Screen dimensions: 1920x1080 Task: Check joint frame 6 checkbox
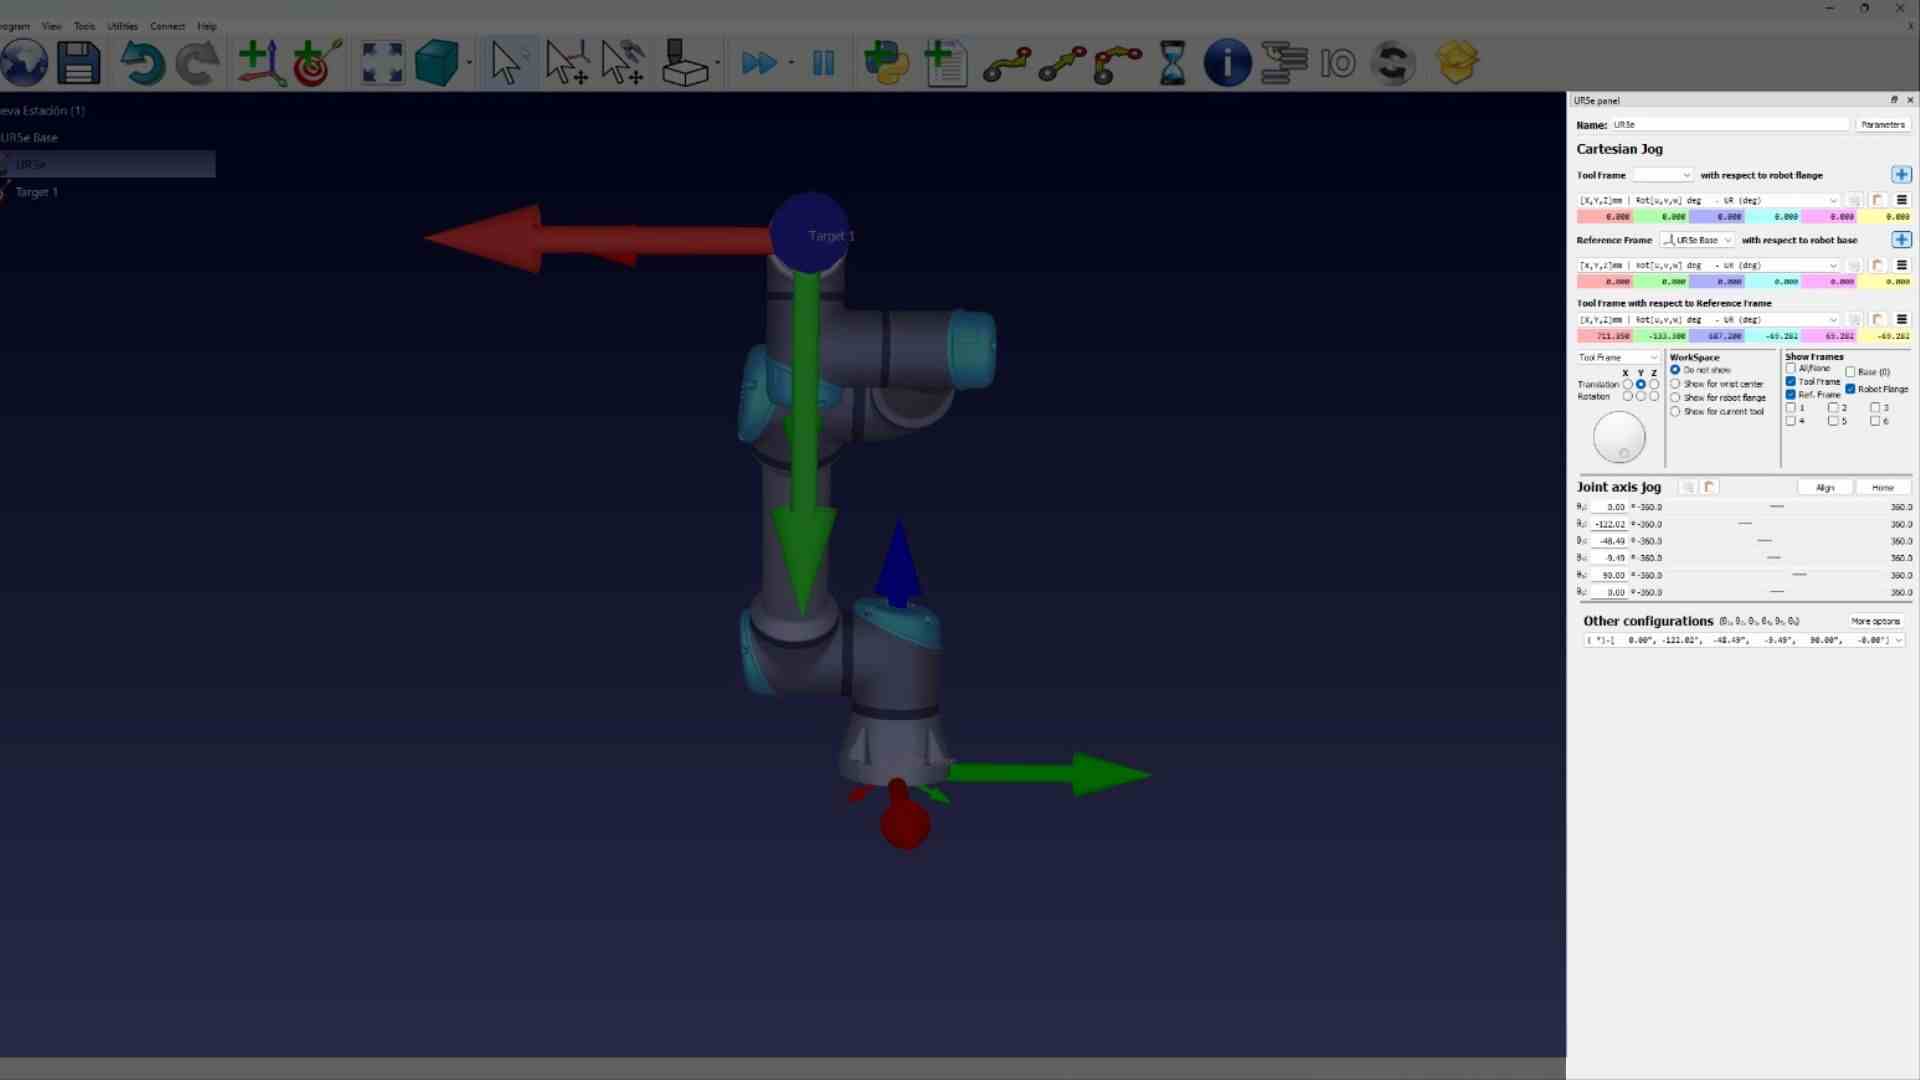(1875, 421)
